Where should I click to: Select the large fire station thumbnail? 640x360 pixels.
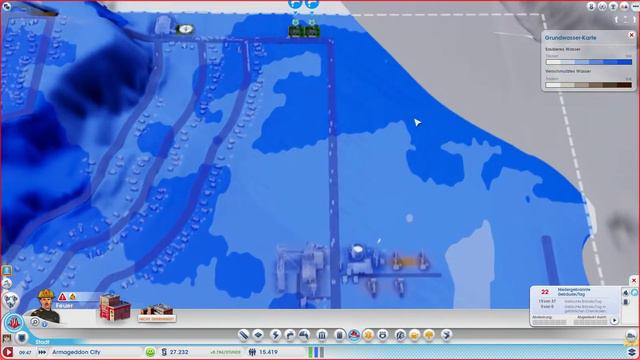[x=157, y=313]
